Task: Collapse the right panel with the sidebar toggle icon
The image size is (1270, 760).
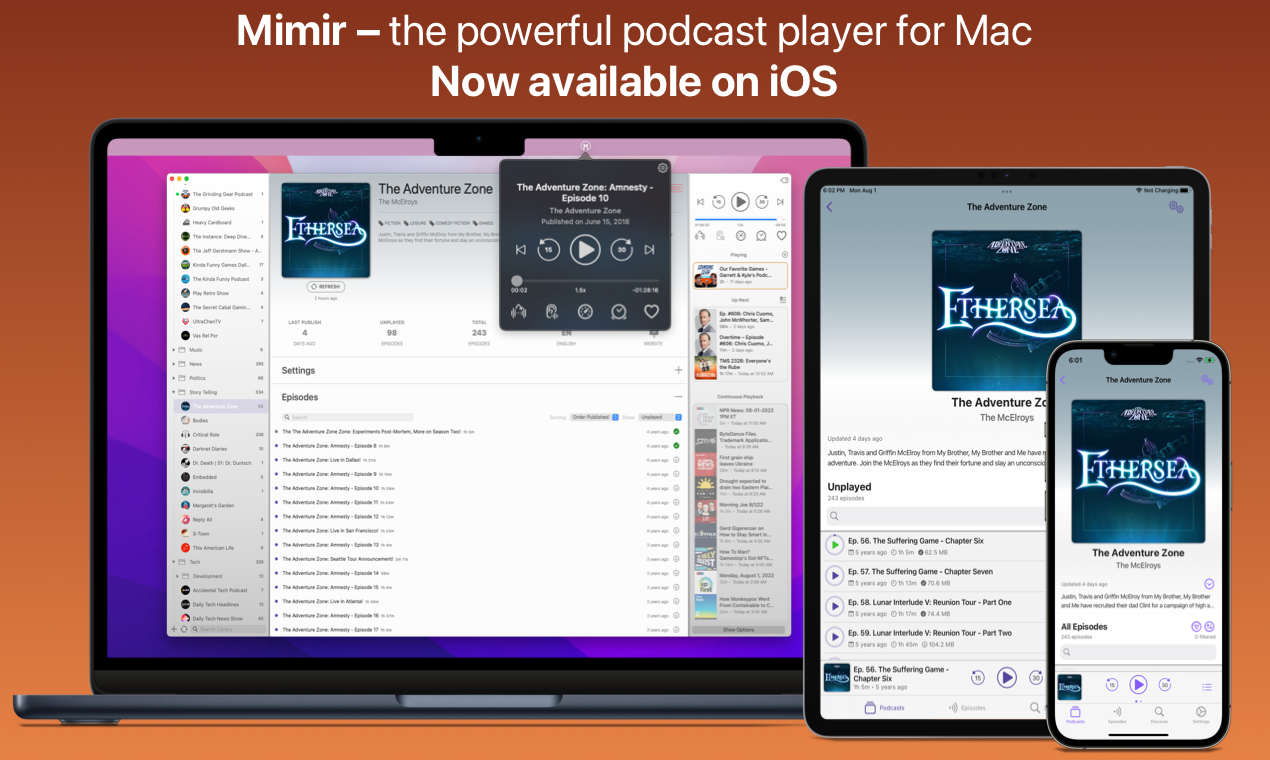Action: [782, 180]
